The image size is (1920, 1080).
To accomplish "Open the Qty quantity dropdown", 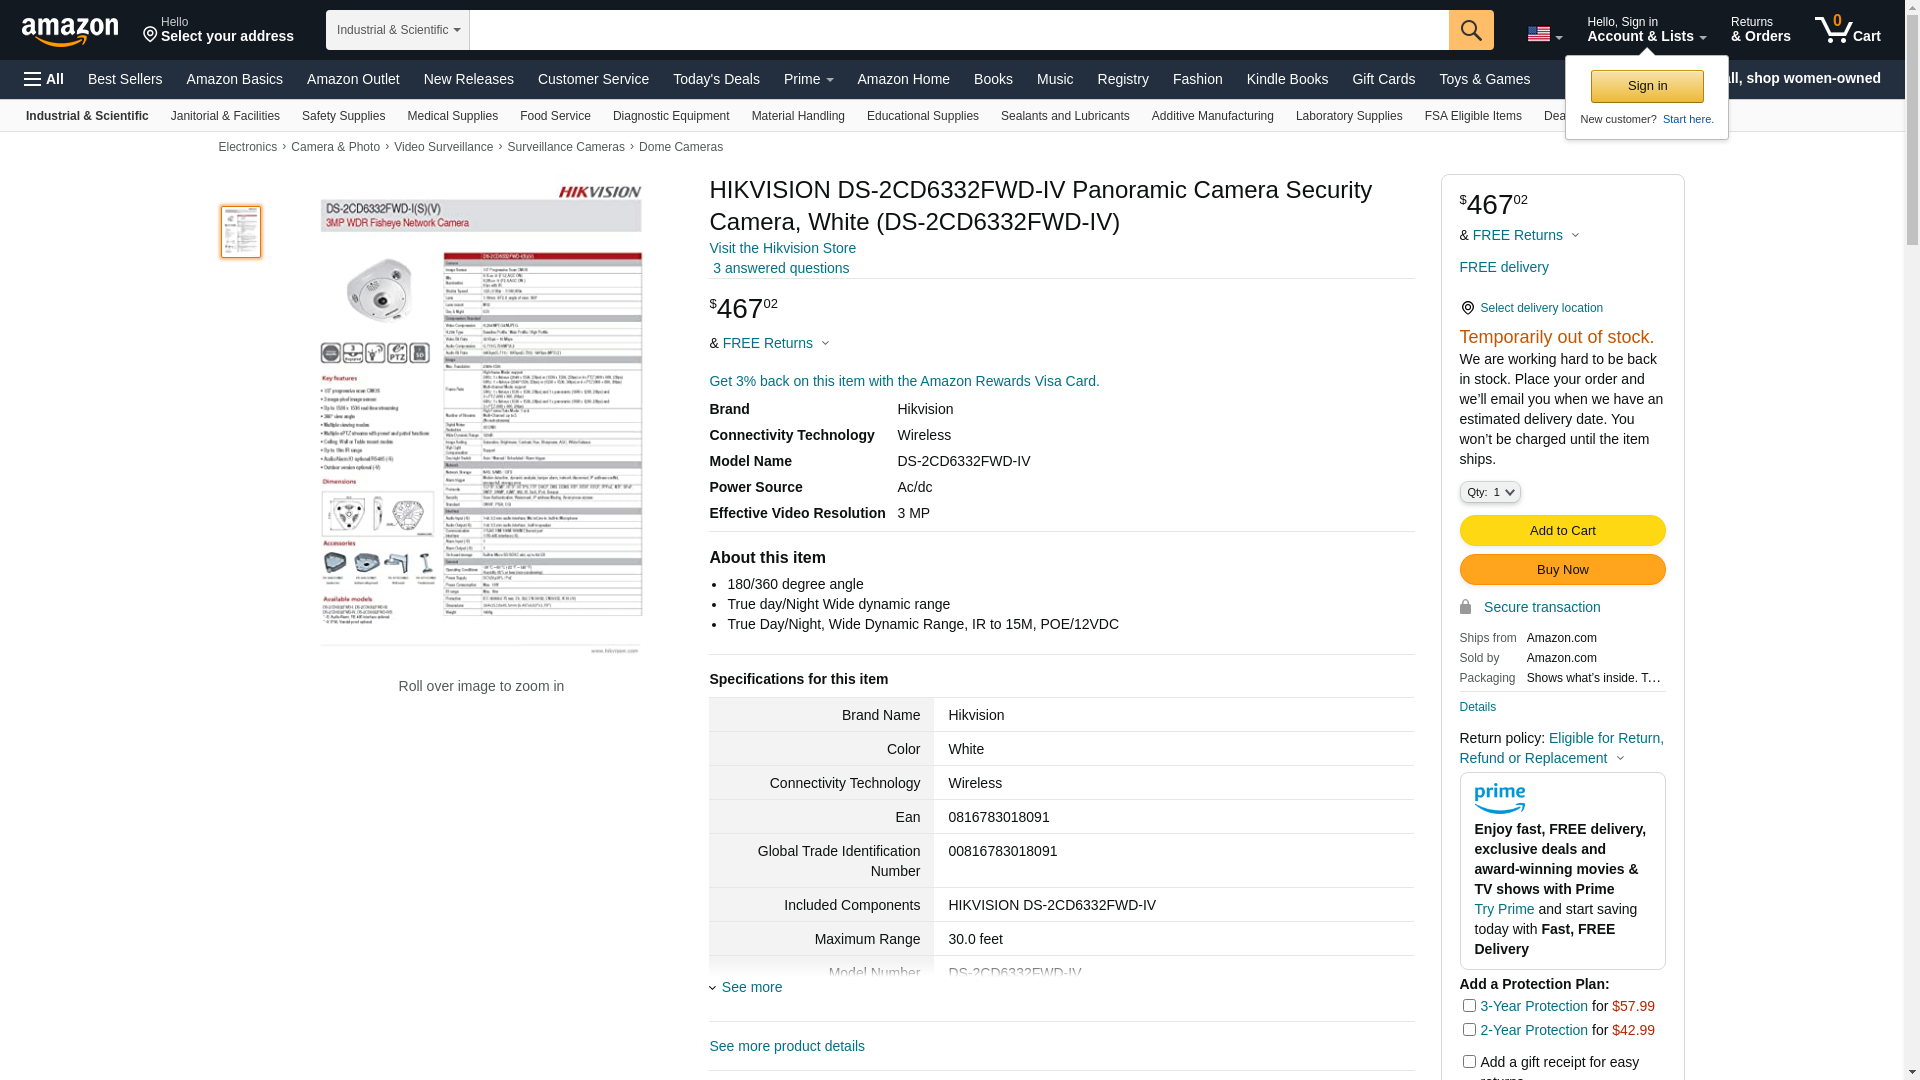I will pos(1490,492).
